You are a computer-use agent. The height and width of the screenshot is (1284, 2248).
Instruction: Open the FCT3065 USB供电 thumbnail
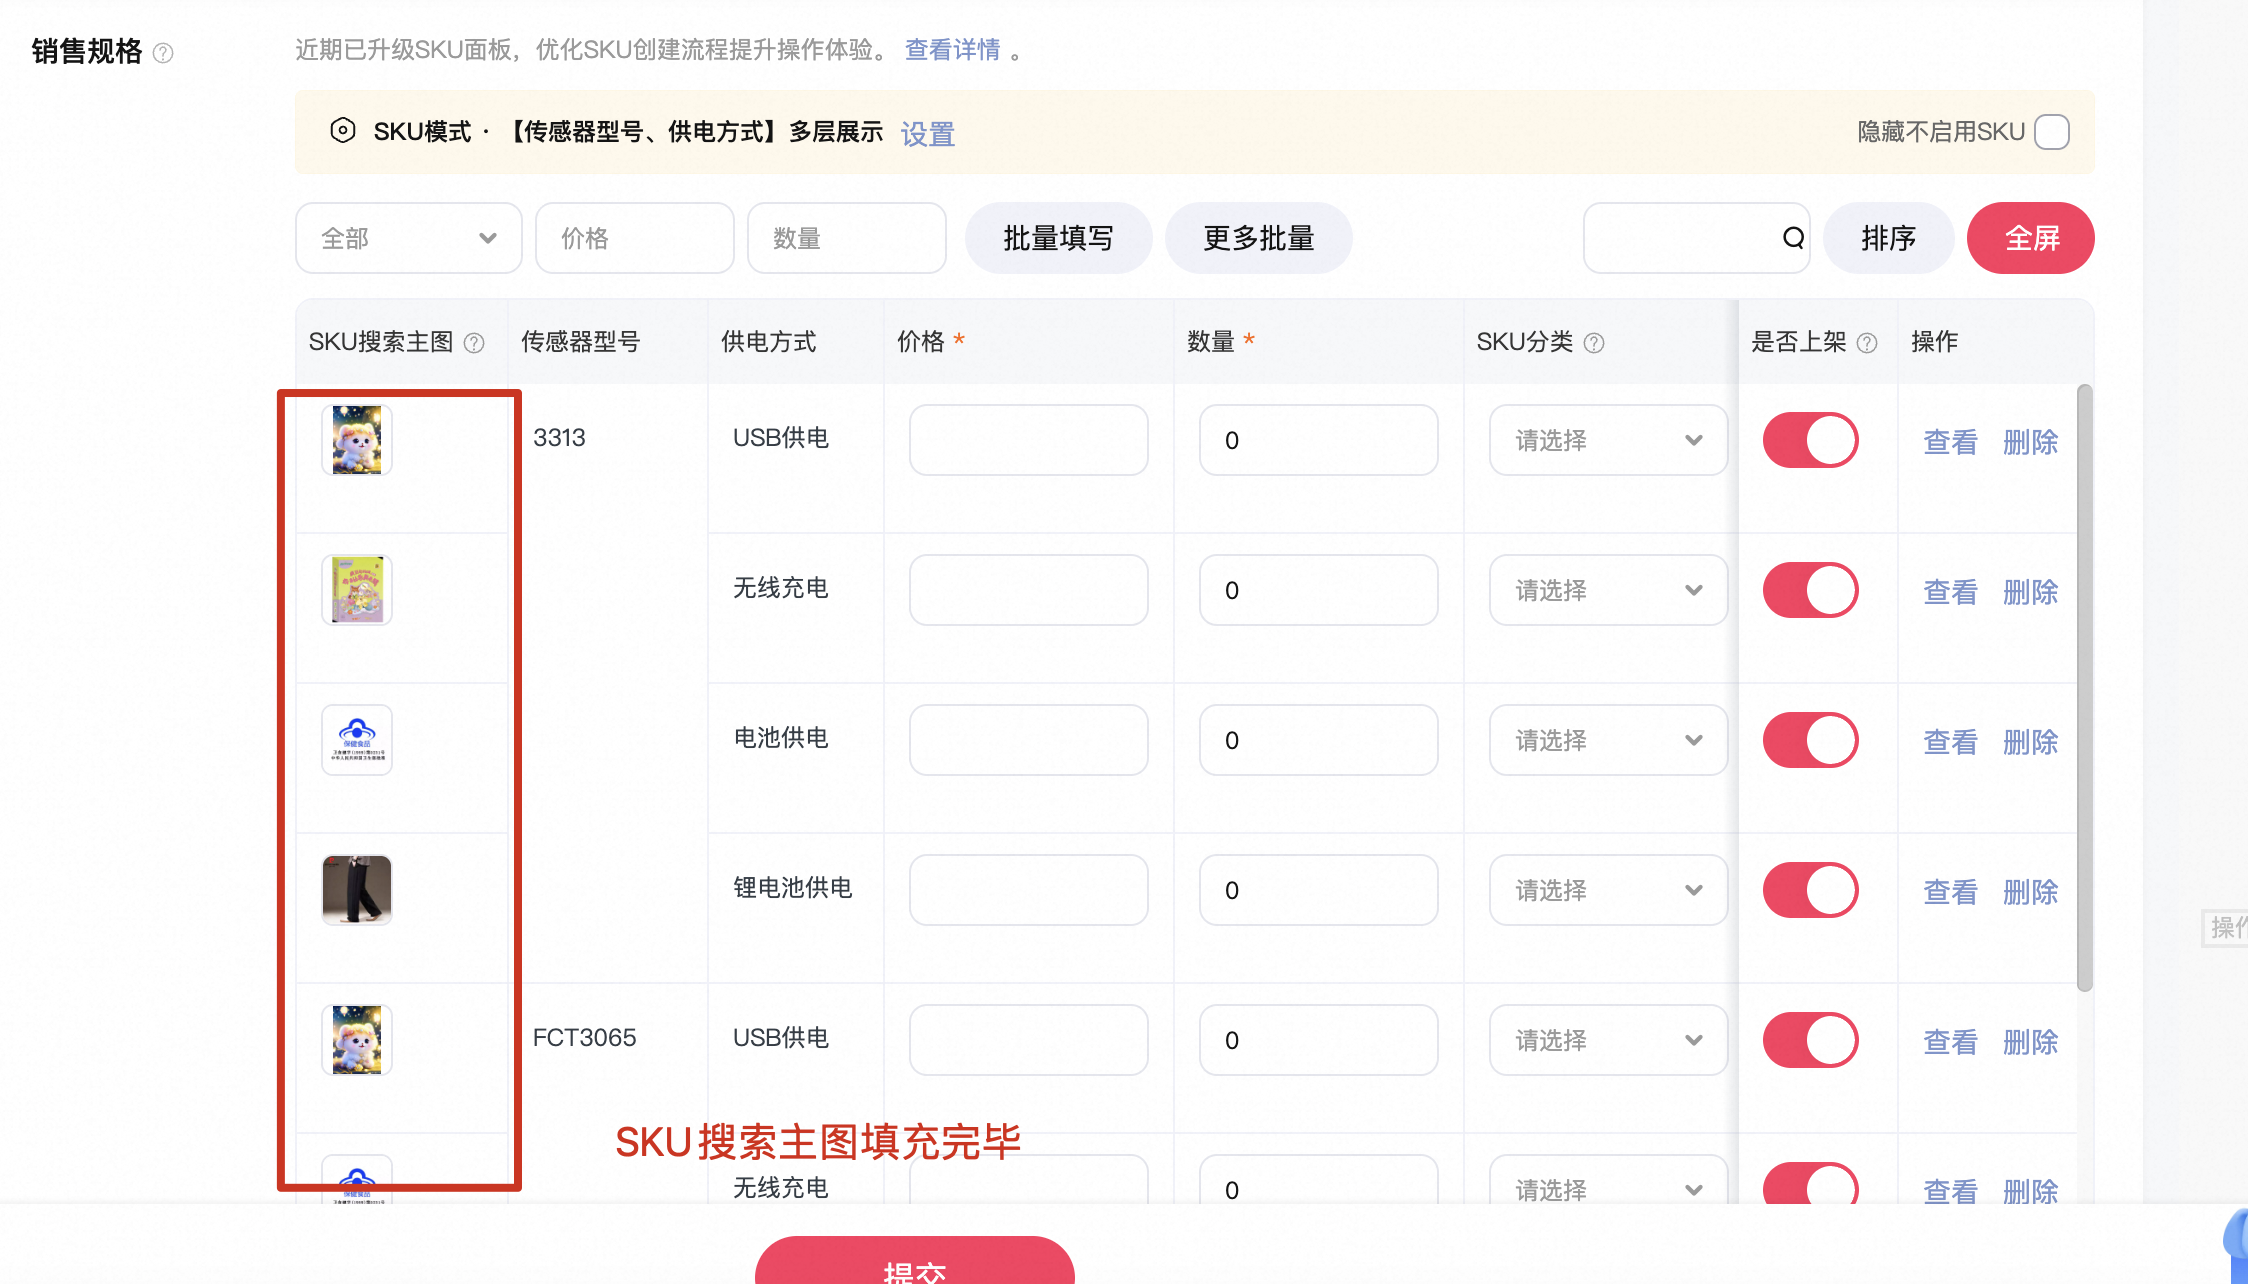(357, 1040)
